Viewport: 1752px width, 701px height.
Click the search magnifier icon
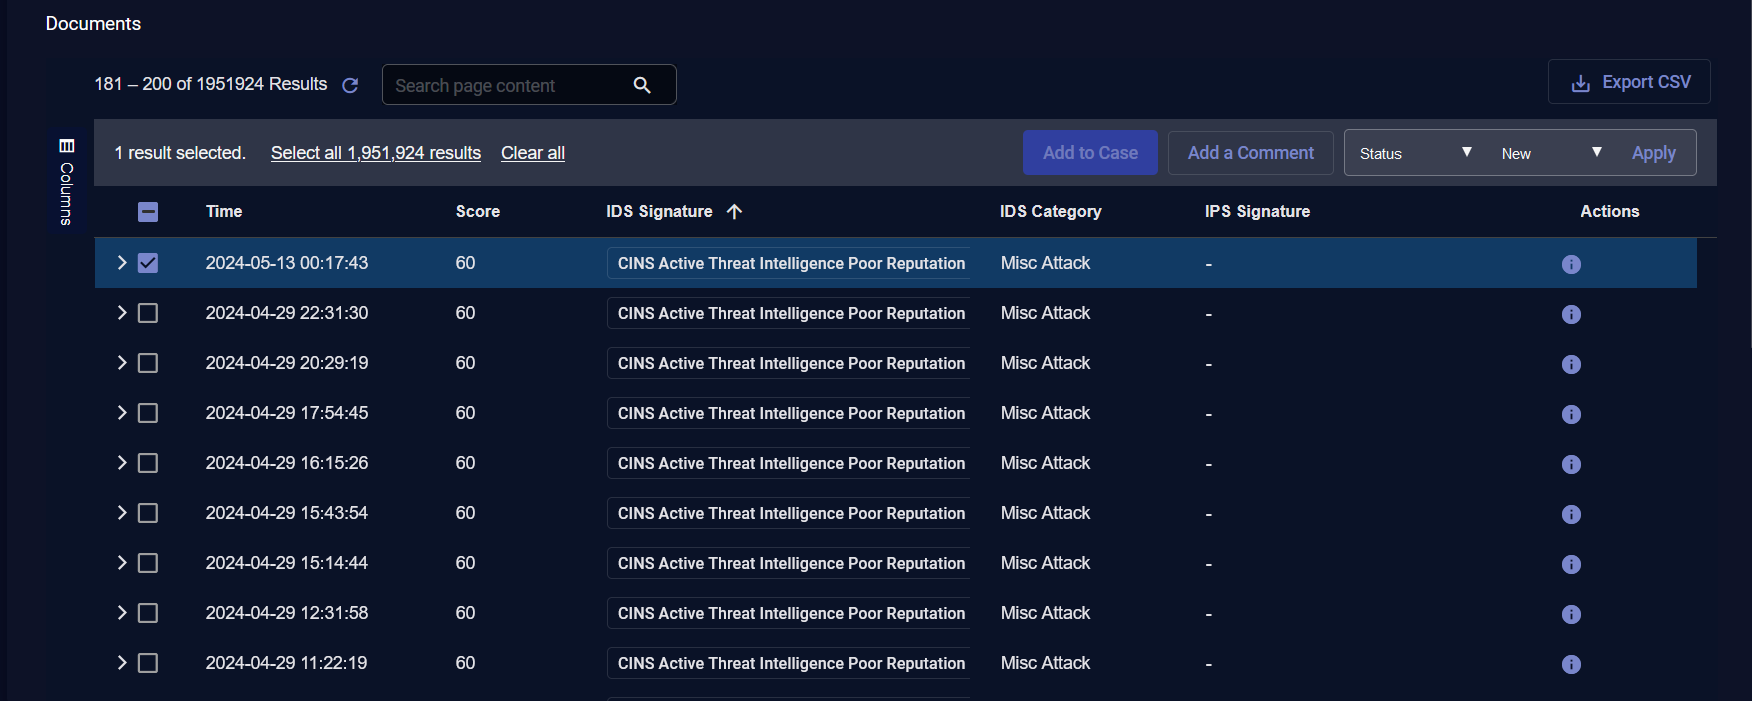click(642, 86)
